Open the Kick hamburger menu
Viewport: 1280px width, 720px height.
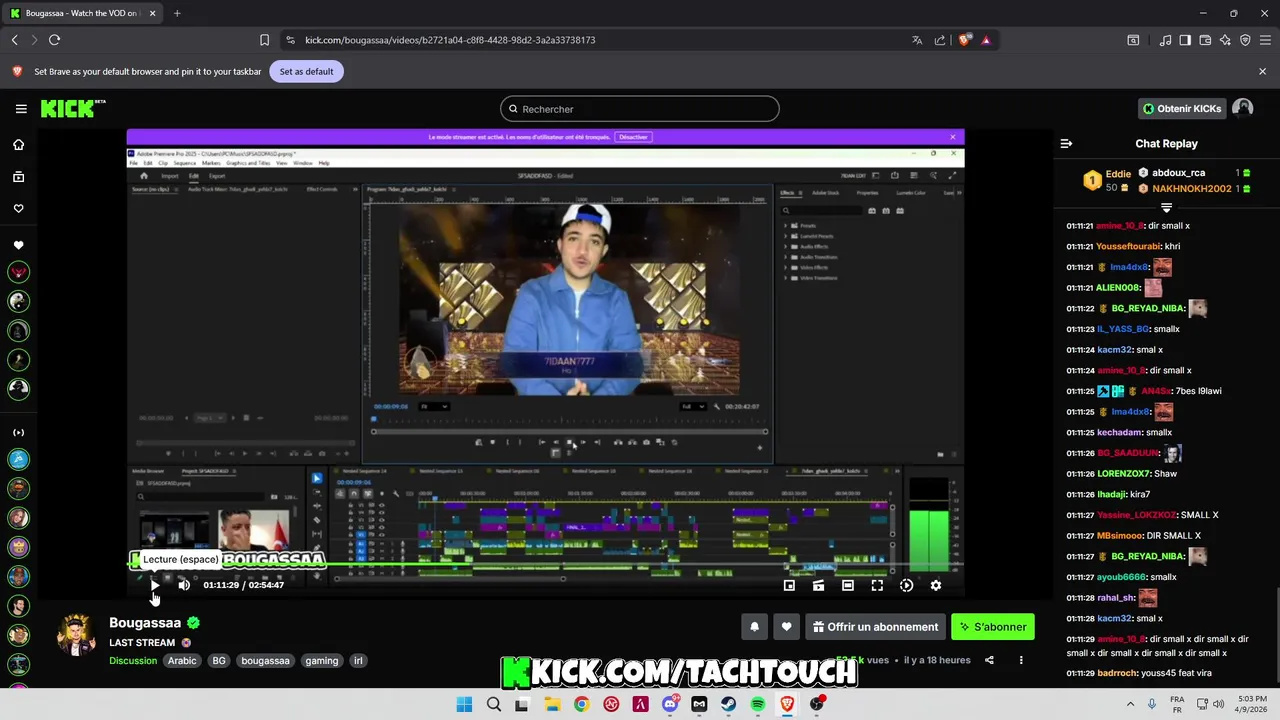21,109
